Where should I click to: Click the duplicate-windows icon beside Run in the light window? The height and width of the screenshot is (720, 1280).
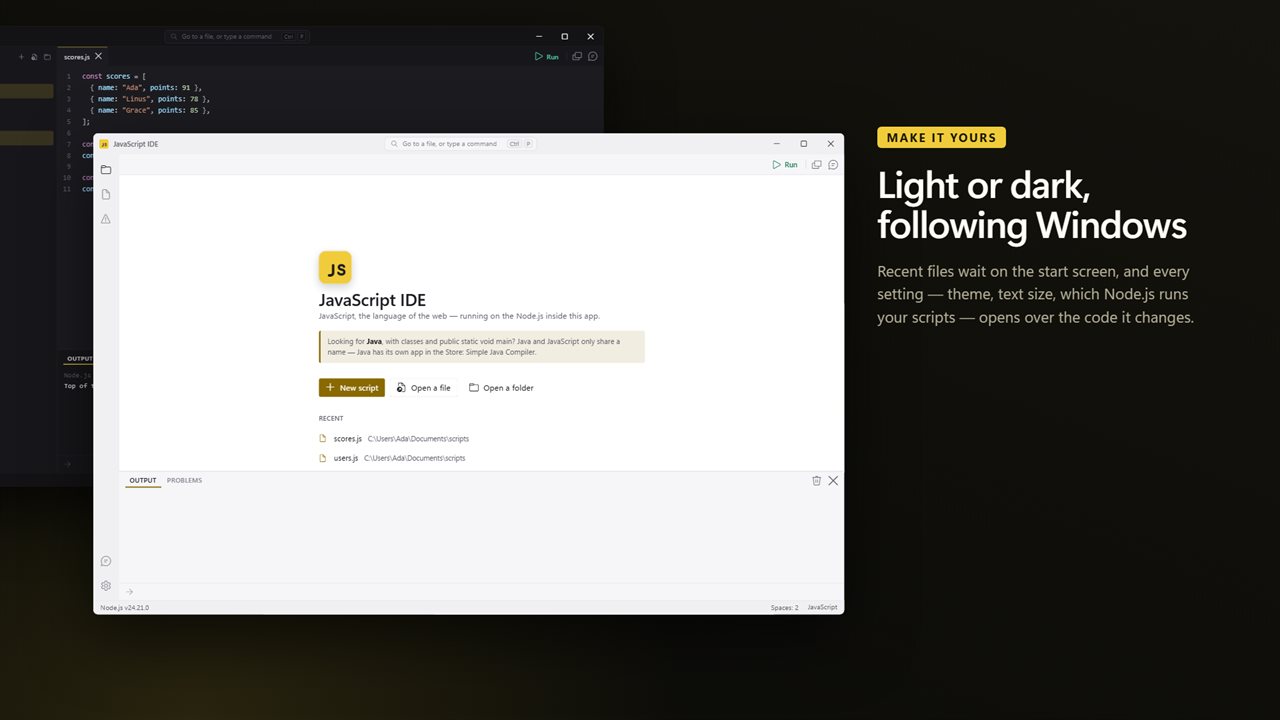[x=816, y=165]
